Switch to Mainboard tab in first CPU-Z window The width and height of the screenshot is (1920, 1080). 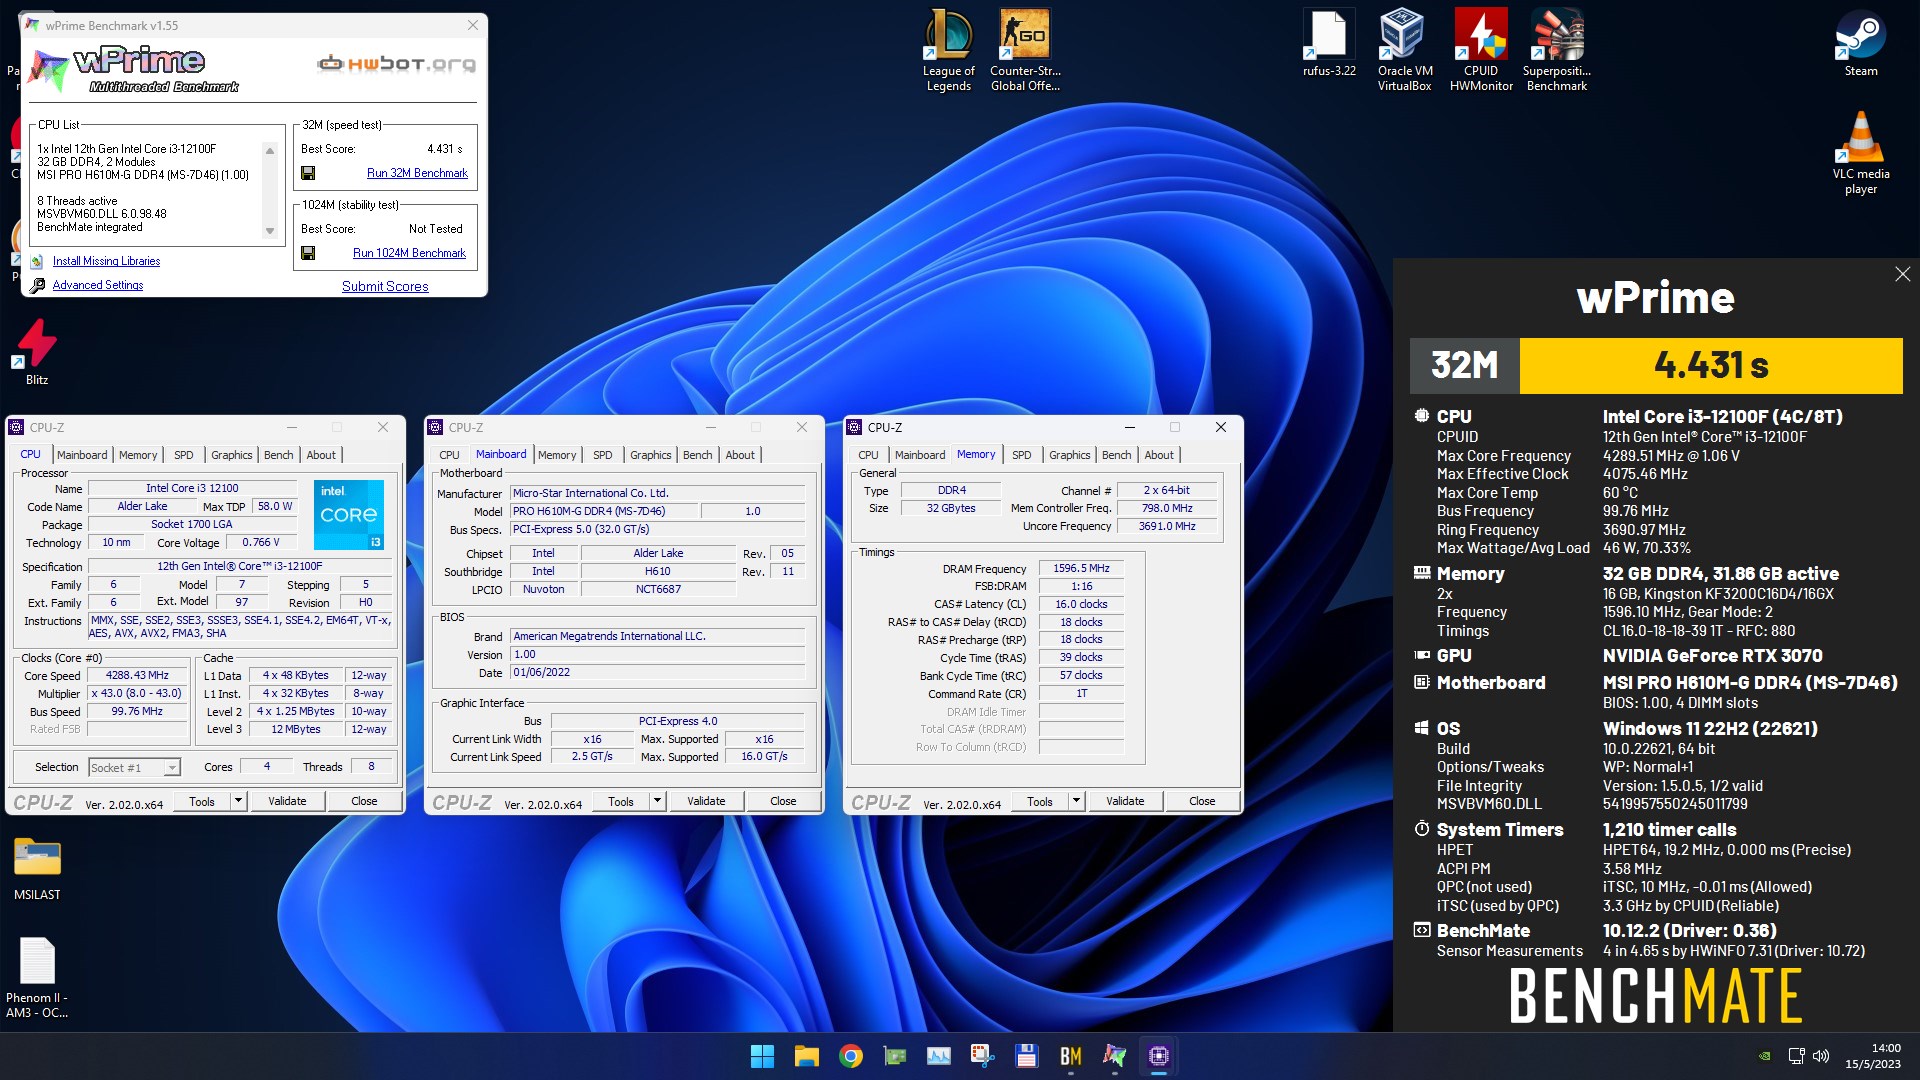82,455
